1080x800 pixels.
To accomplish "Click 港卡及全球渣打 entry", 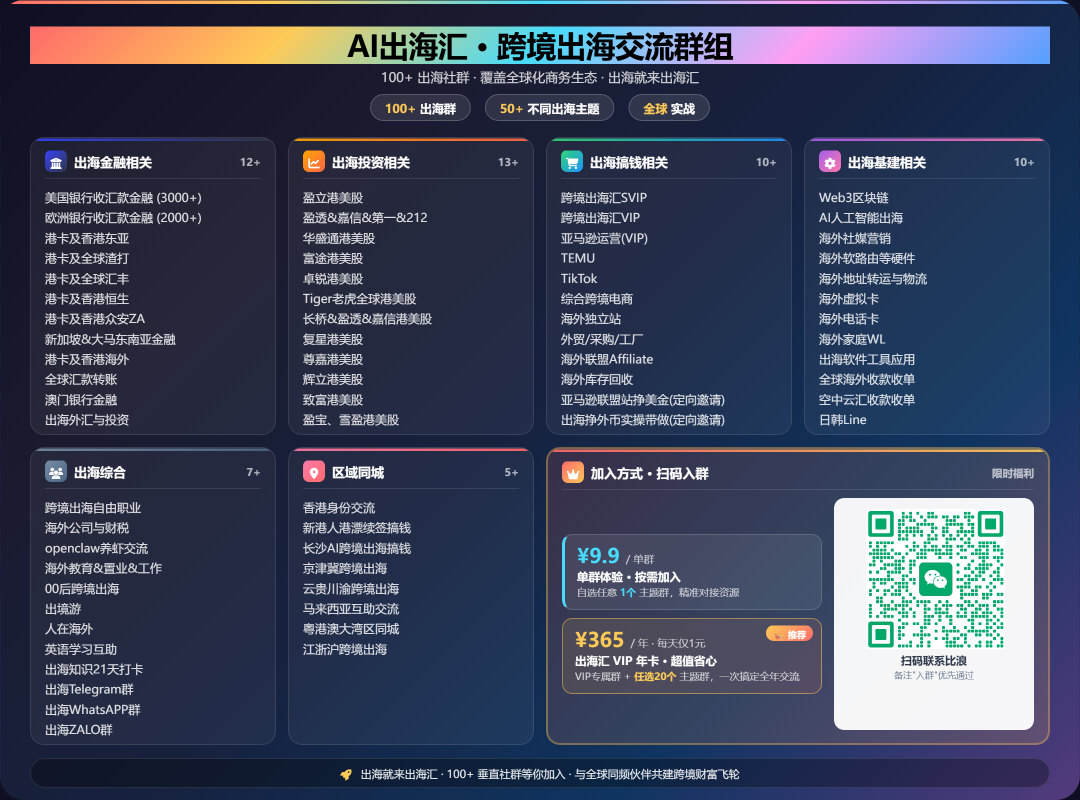I will (x=87, y=258).
